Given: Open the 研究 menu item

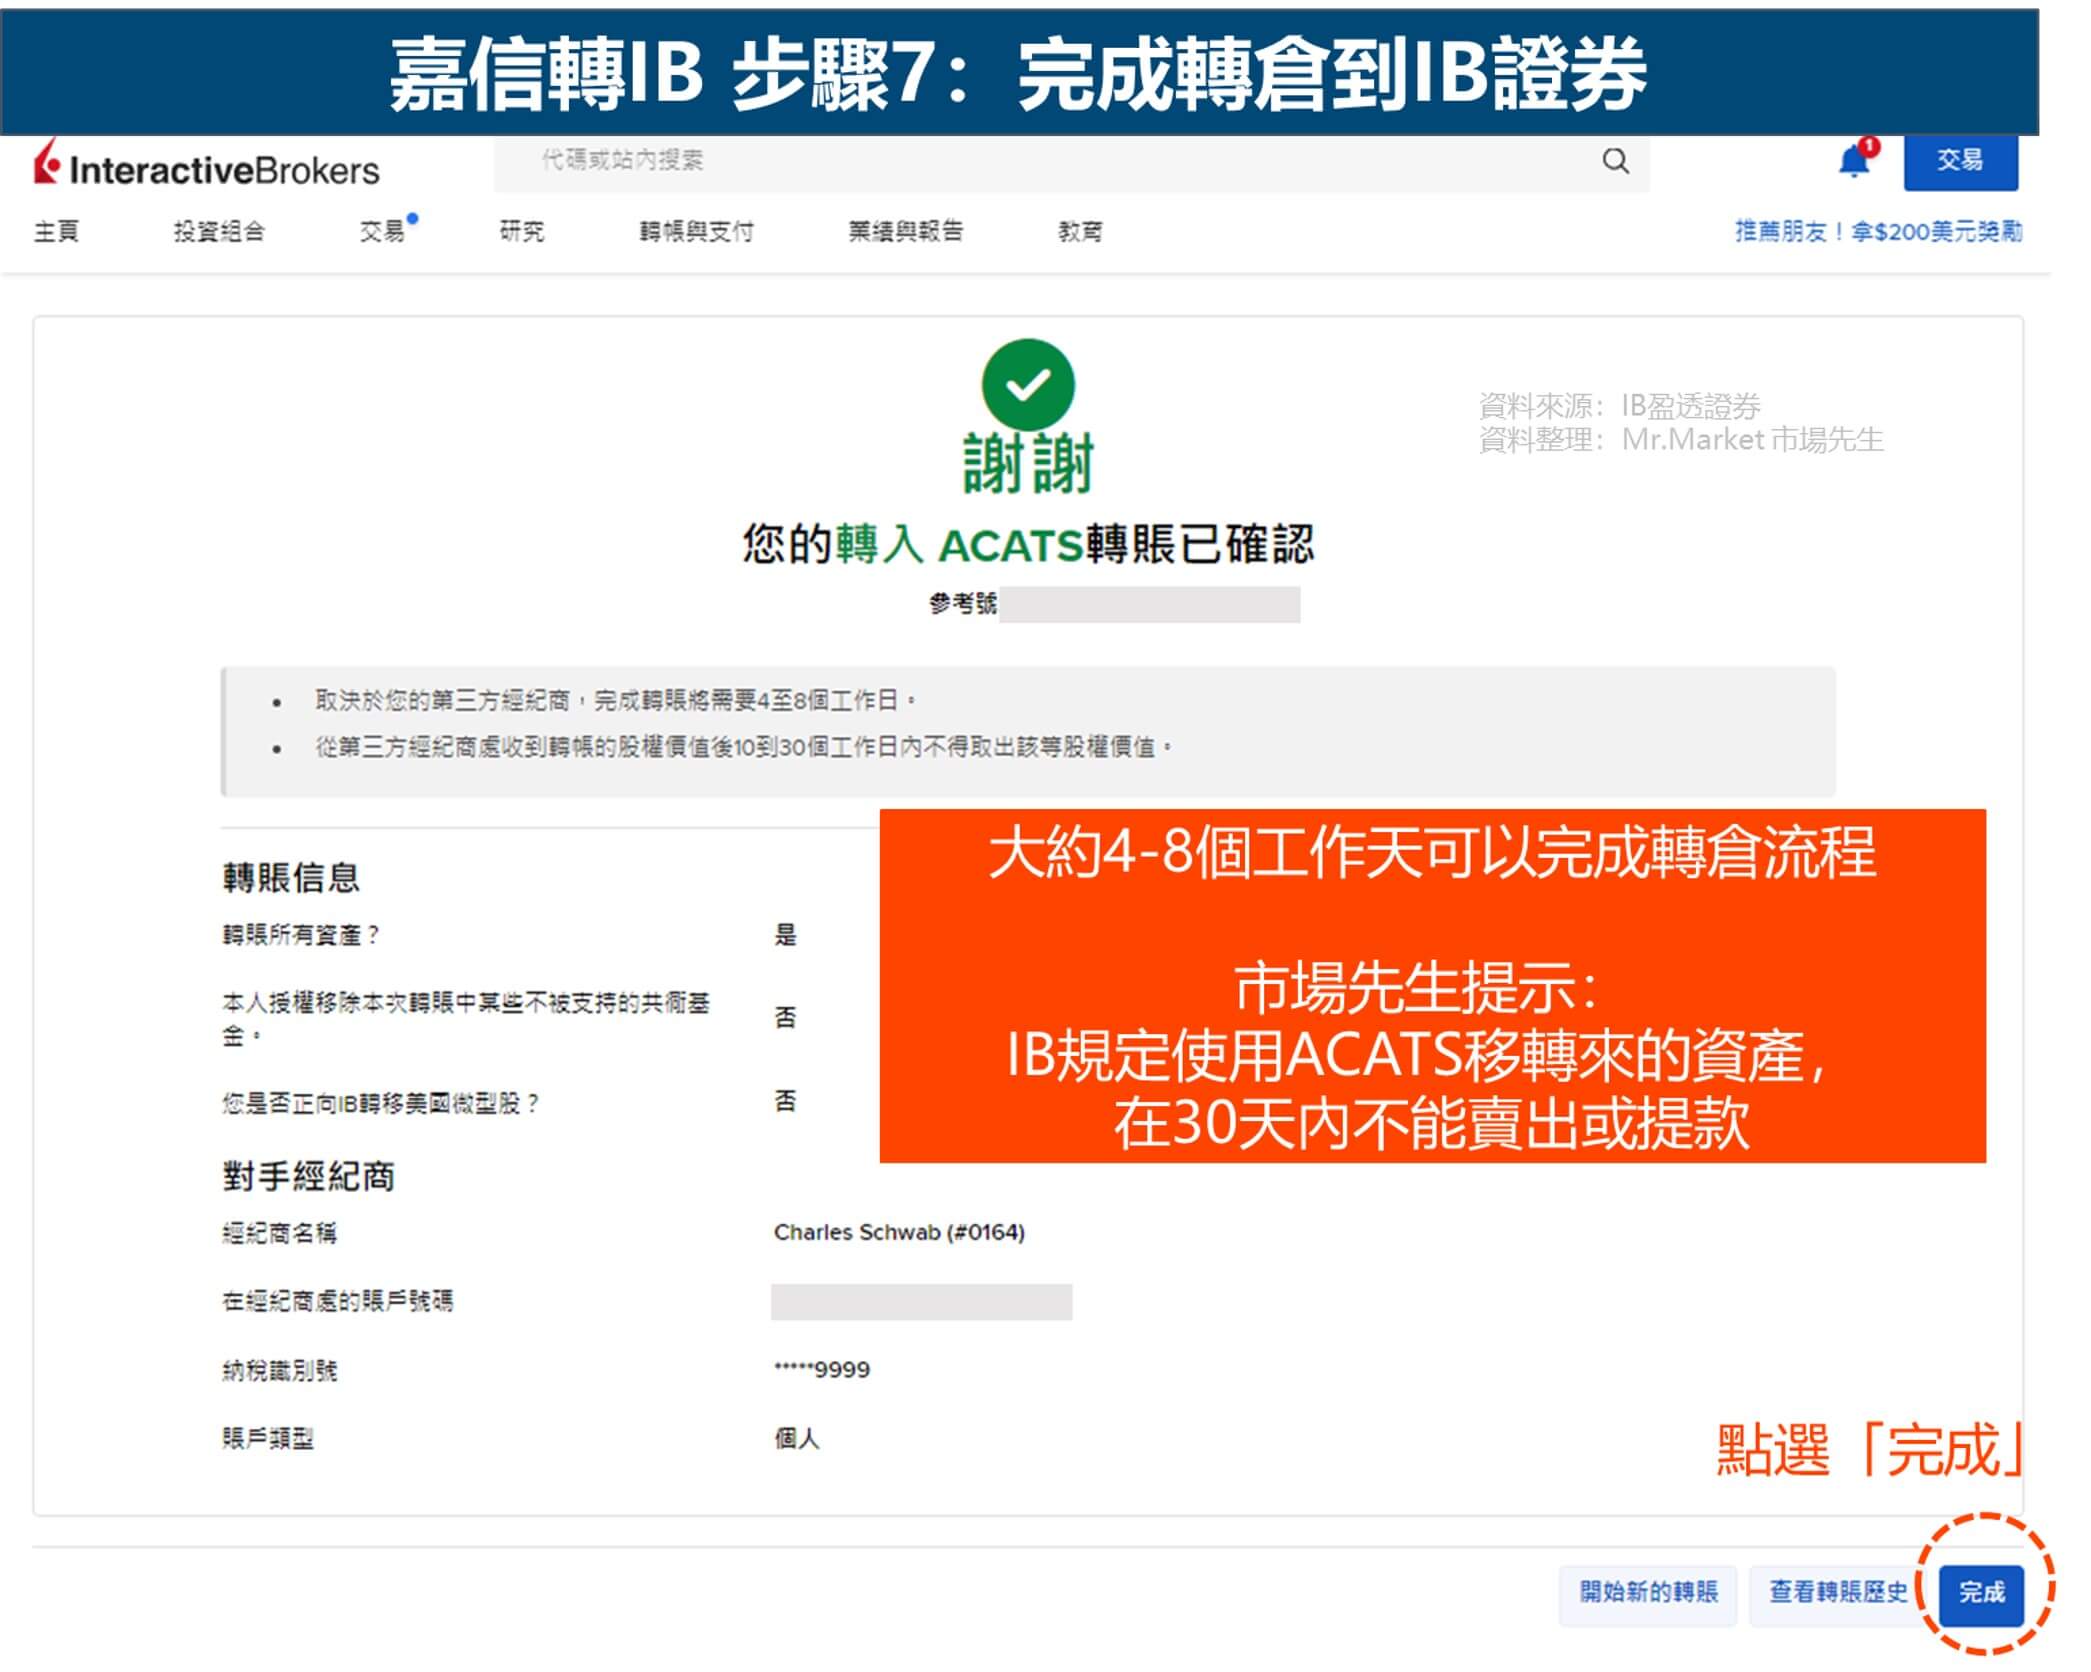Looking at the screenshot, I should [521, 232].
